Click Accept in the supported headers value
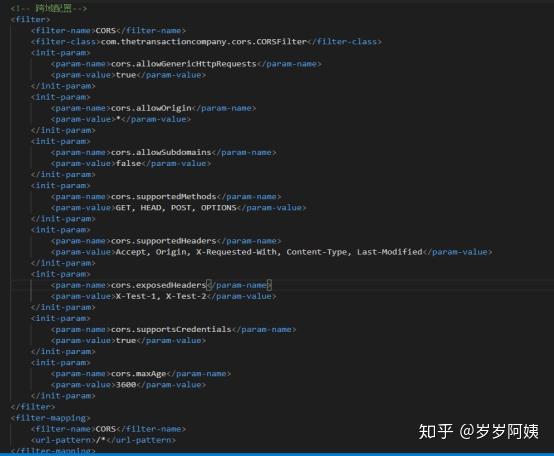 coord(131,252)
